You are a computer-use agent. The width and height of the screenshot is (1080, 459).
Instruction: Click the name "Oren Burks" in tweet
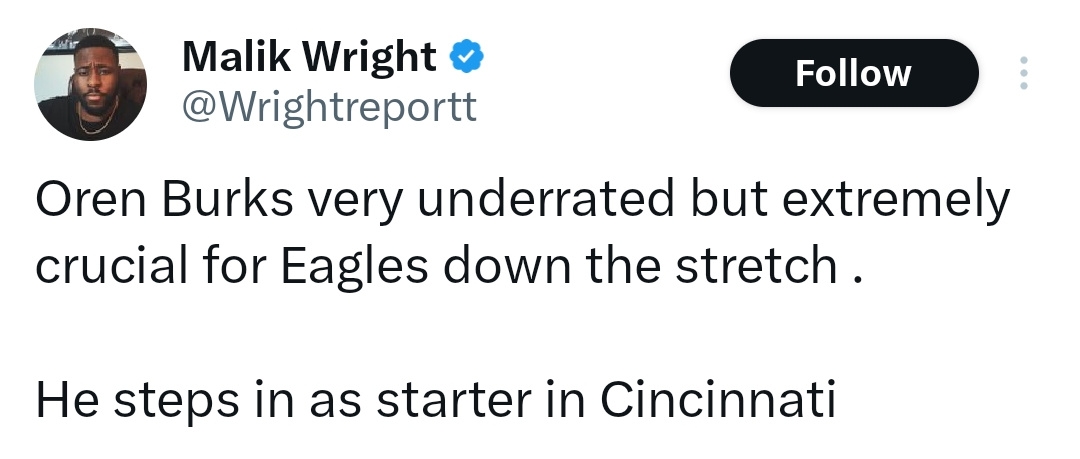tap(165, 201)
